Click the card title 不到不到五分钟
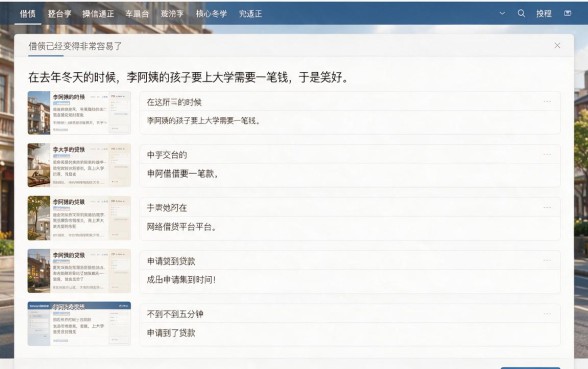 [x=175, y=314]
